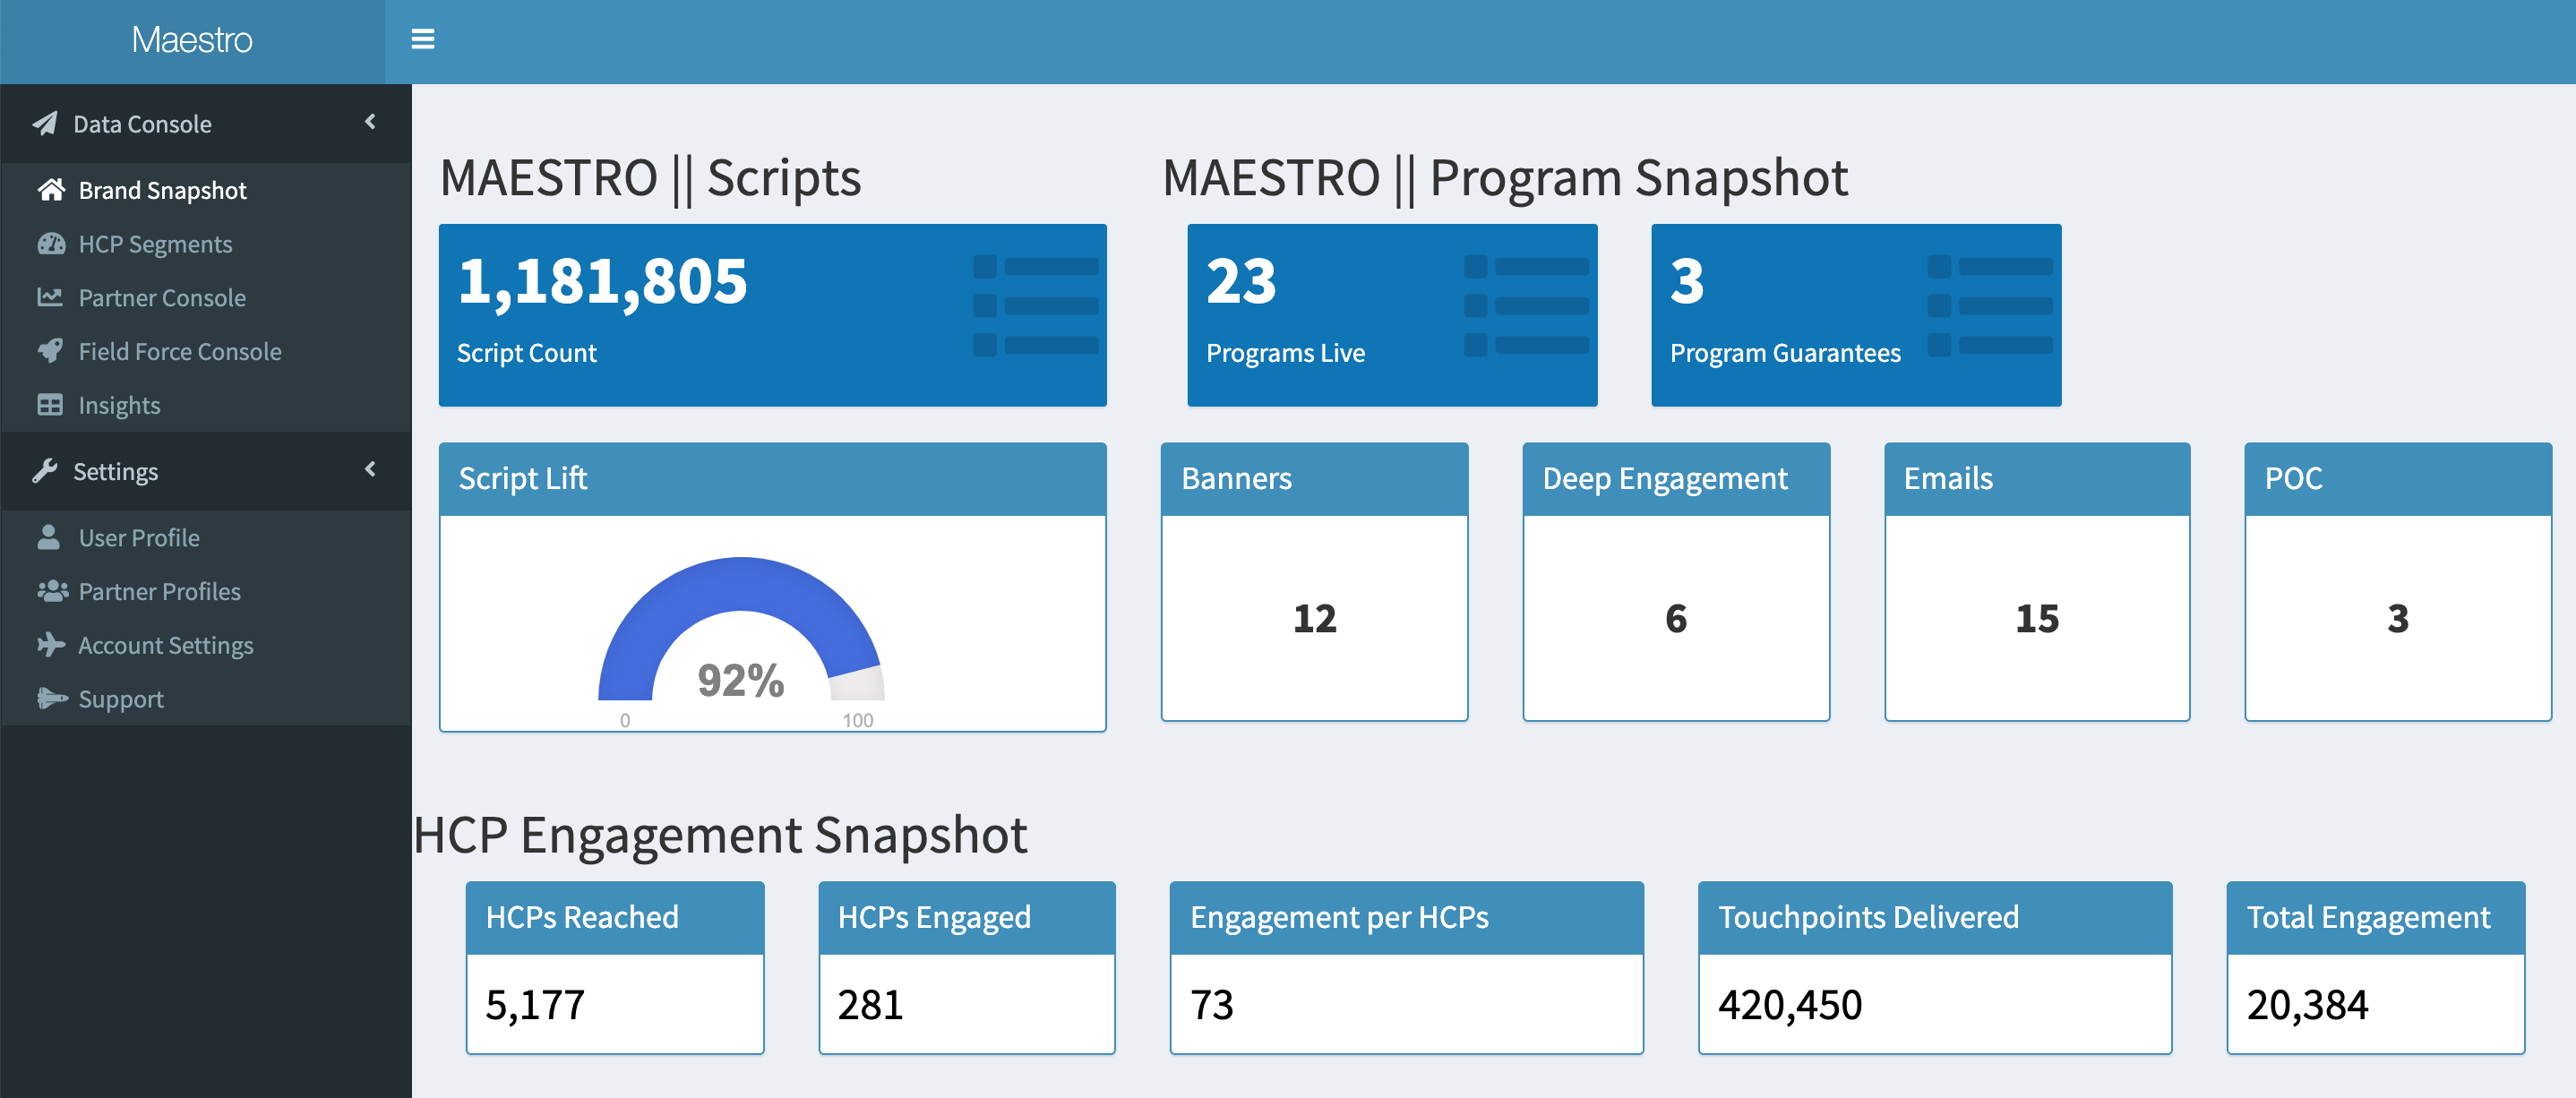Click the Maestro logo link
Viewport: 2576px width, 1098px height.
coord(192,40)
